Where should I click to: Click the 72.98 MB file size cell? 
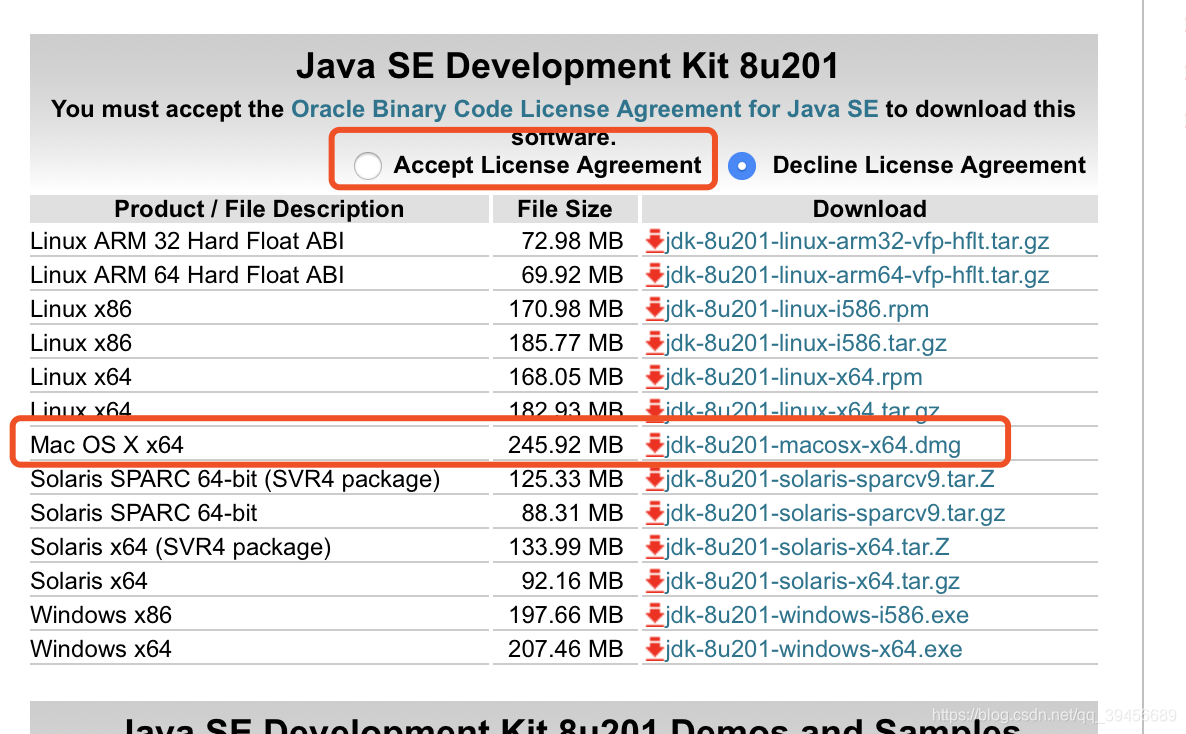(565, 241)
